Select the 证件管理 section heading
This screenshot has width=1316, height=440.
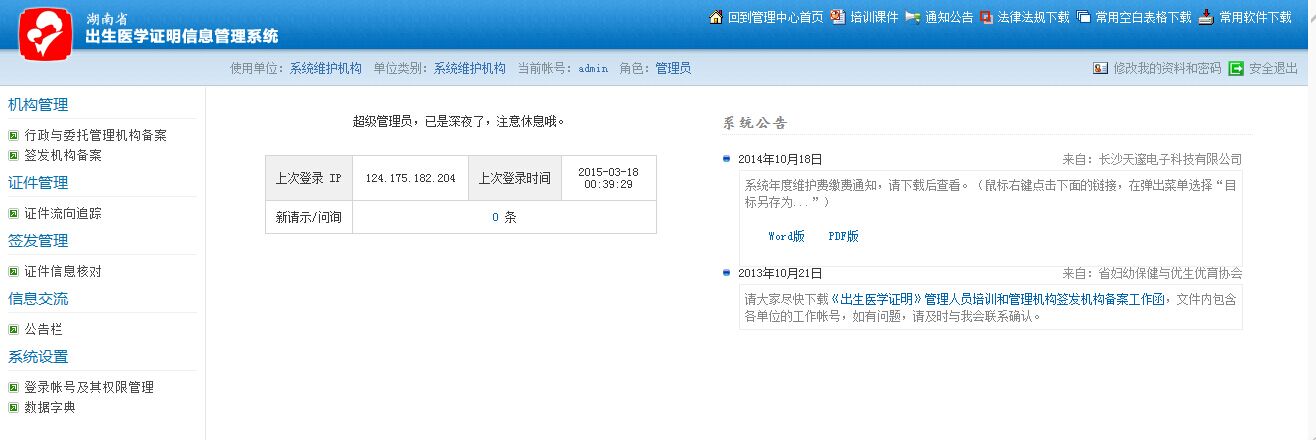(x=38, y=183)
